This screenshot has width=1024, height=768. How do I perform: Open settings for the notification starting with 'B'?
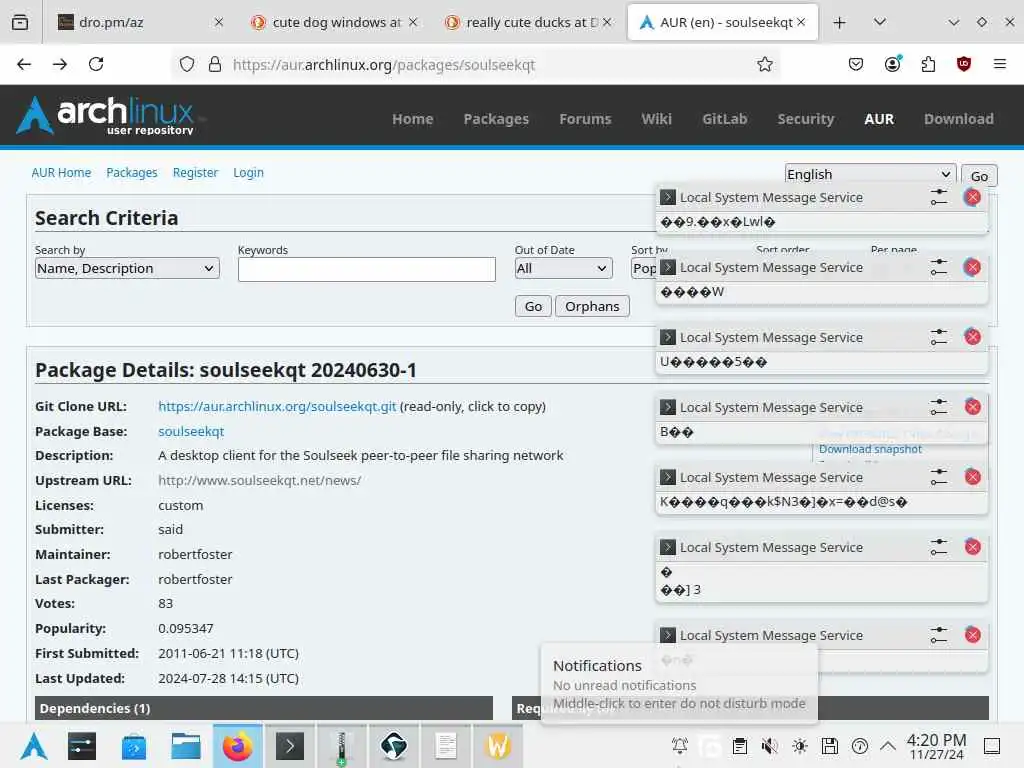938,407
